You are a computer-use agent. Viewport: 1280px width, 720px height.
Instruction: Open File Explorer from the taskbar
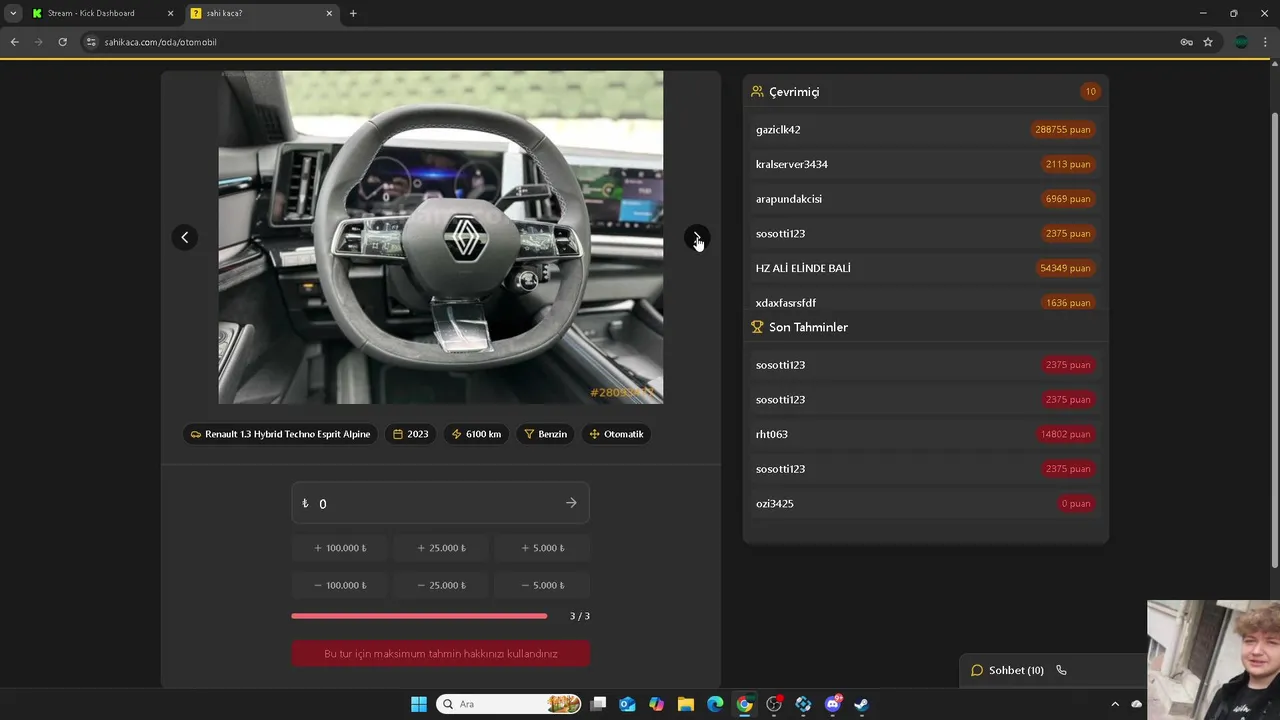pos(686,704)
